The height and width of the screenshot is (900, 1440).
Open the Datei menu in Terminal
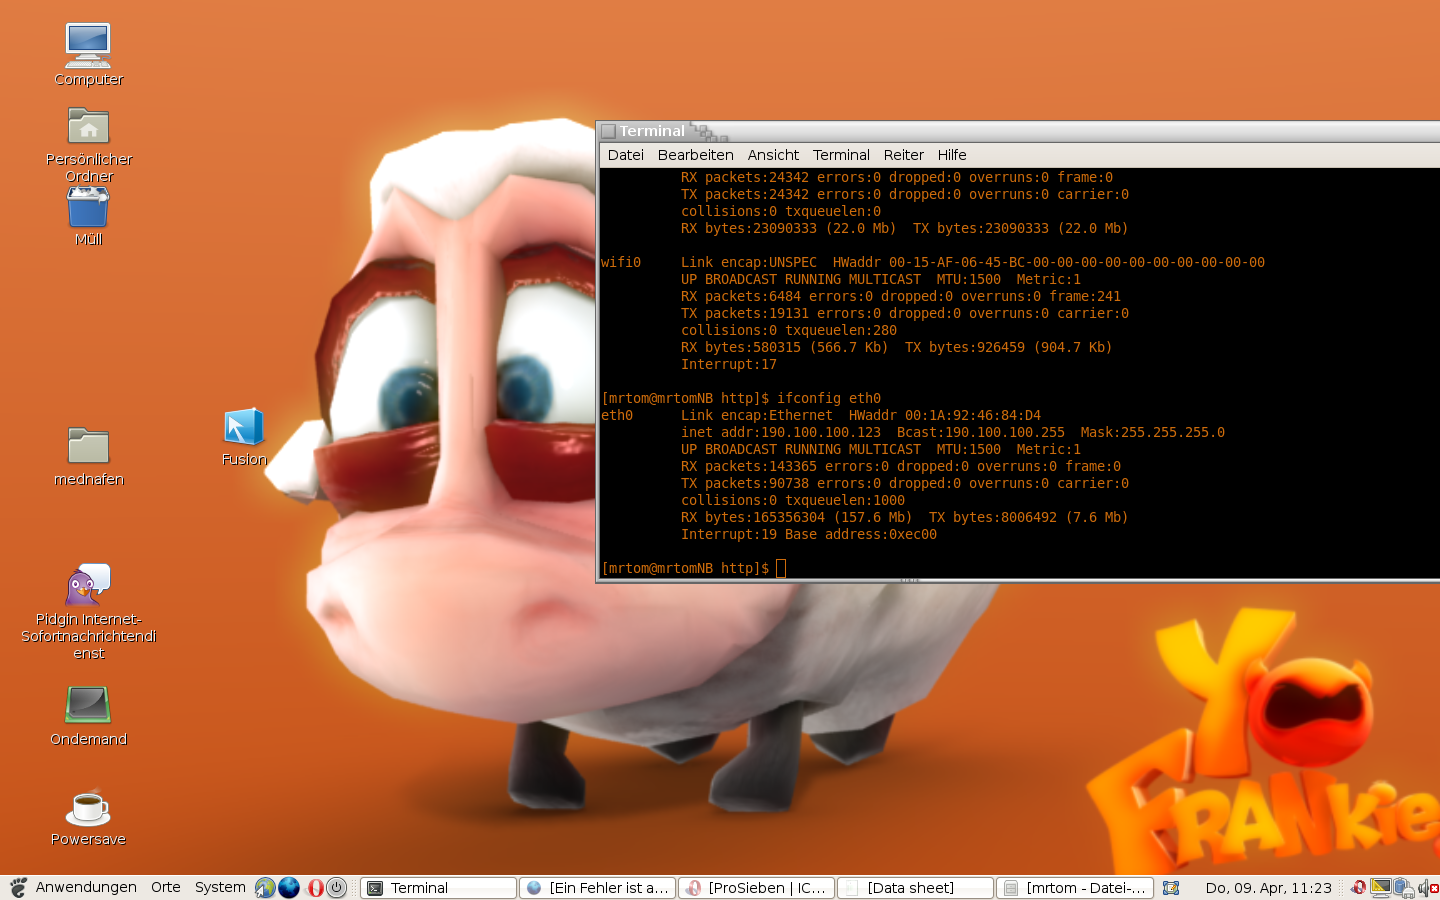click(x=625, y=155)
